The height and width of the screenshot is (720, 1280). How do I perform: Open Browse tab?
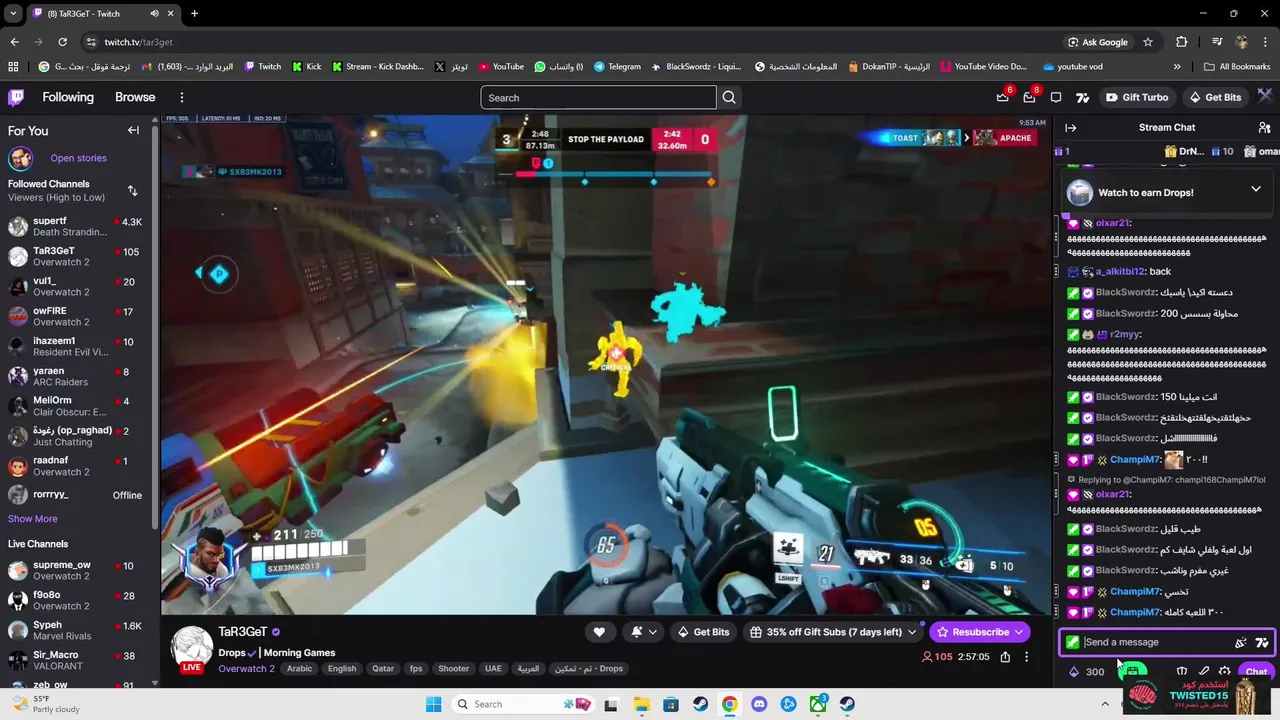[x=135, y=97]
